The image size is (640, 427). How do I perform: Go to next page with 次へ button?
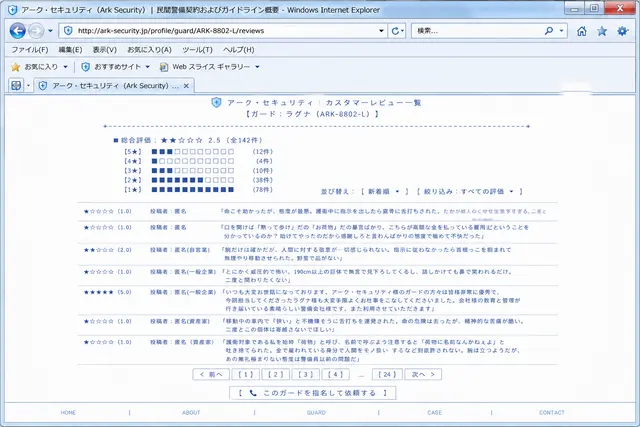click(x=423, y=374)
